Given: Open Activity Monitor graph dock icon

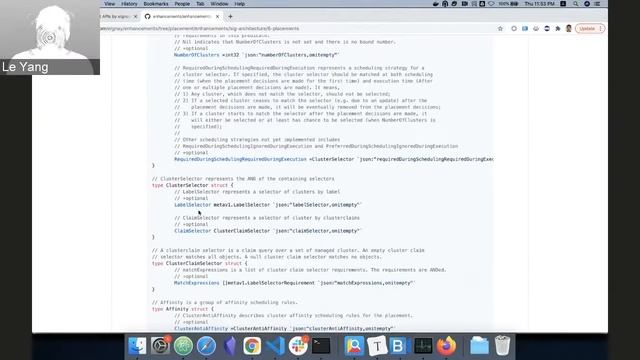Looking at the screenshot, I should [423, 346].
